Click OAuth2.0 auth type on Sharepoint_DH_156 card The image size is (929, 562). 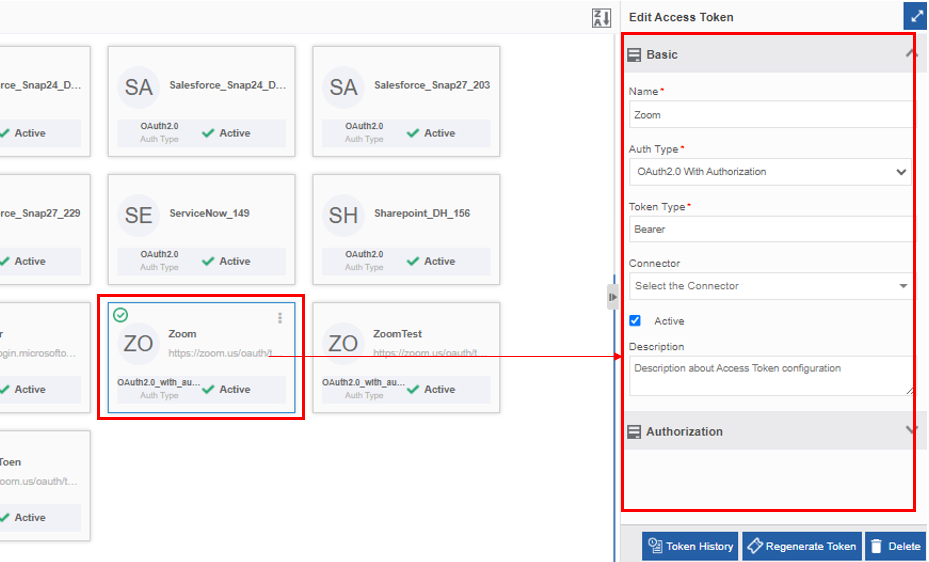(x=364, y=254)
